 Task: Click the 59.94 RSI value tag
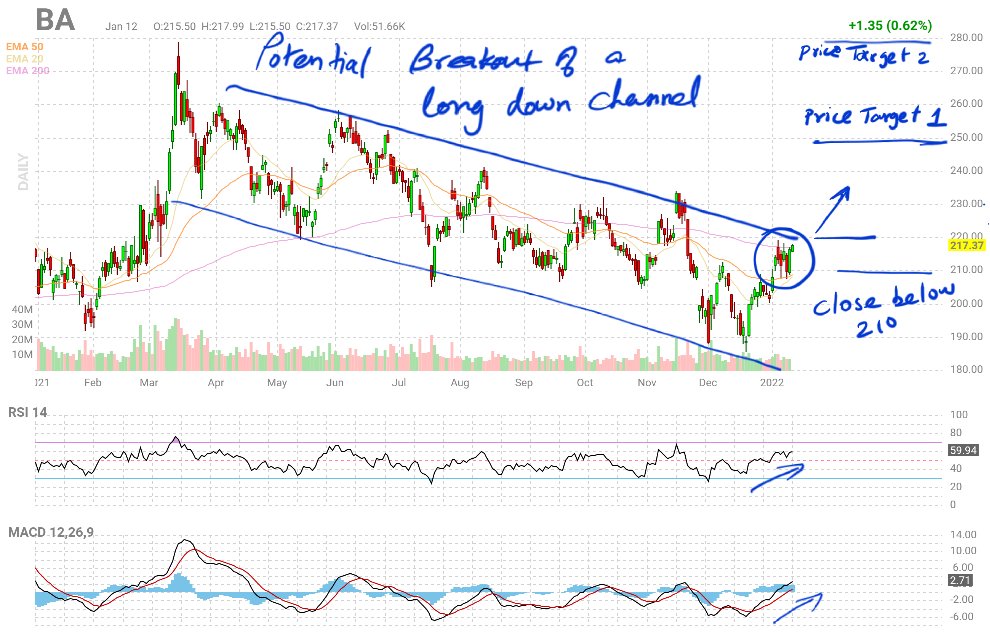[x=963, y=450]
